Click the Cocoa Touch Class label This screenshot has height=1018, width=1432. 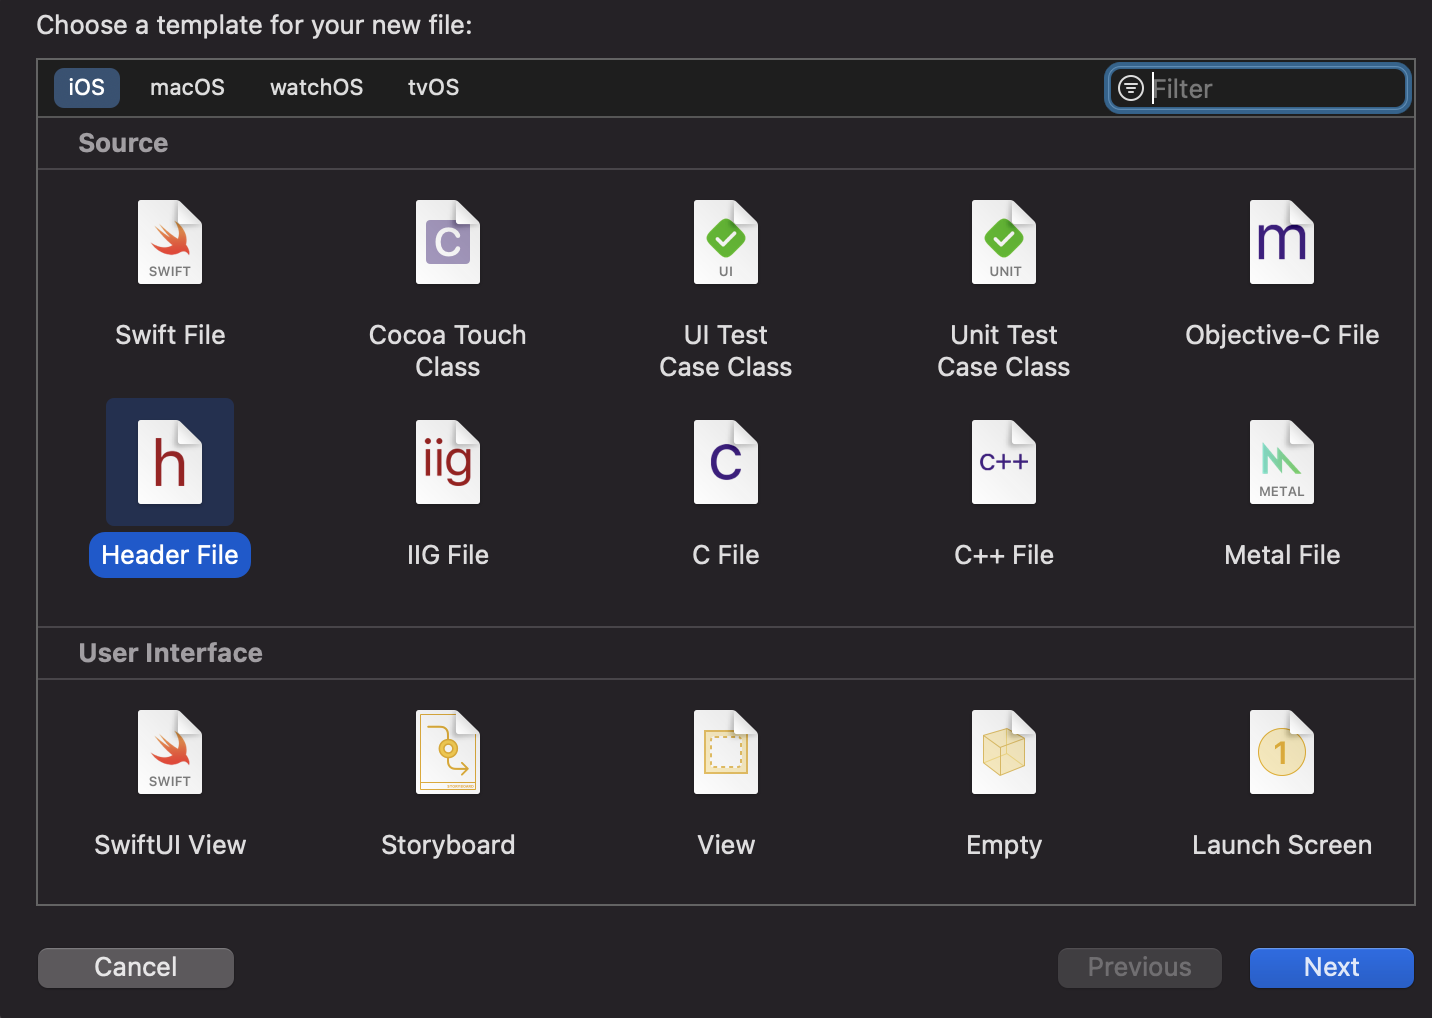[448, 351]
